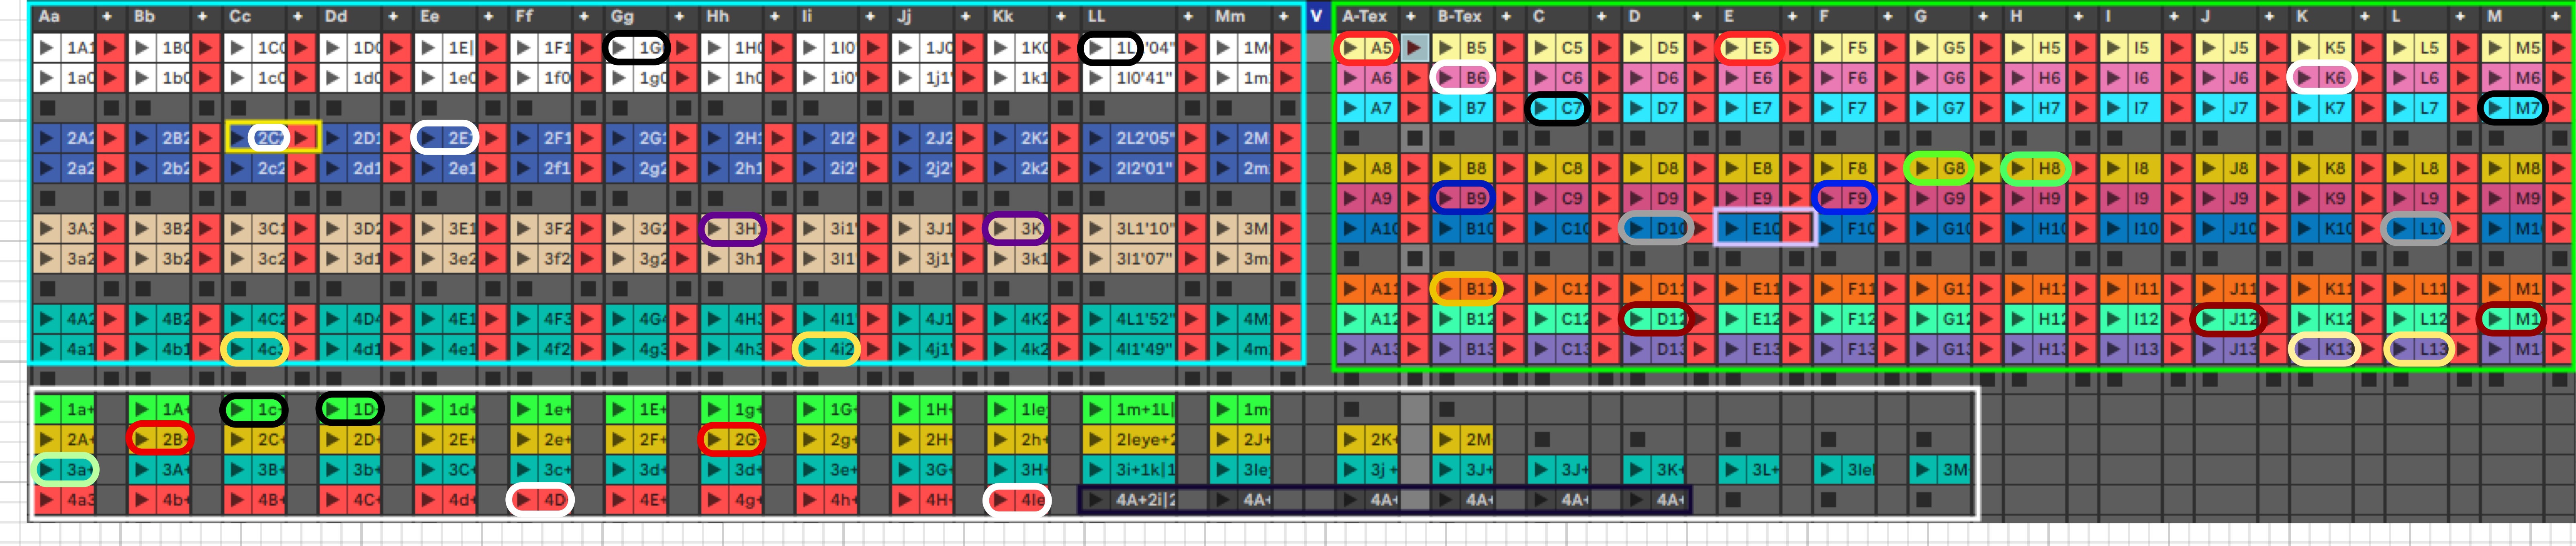Launch red slot right of clip D5
This screenshot has width=2576, height=546.
click(1702, 47)
